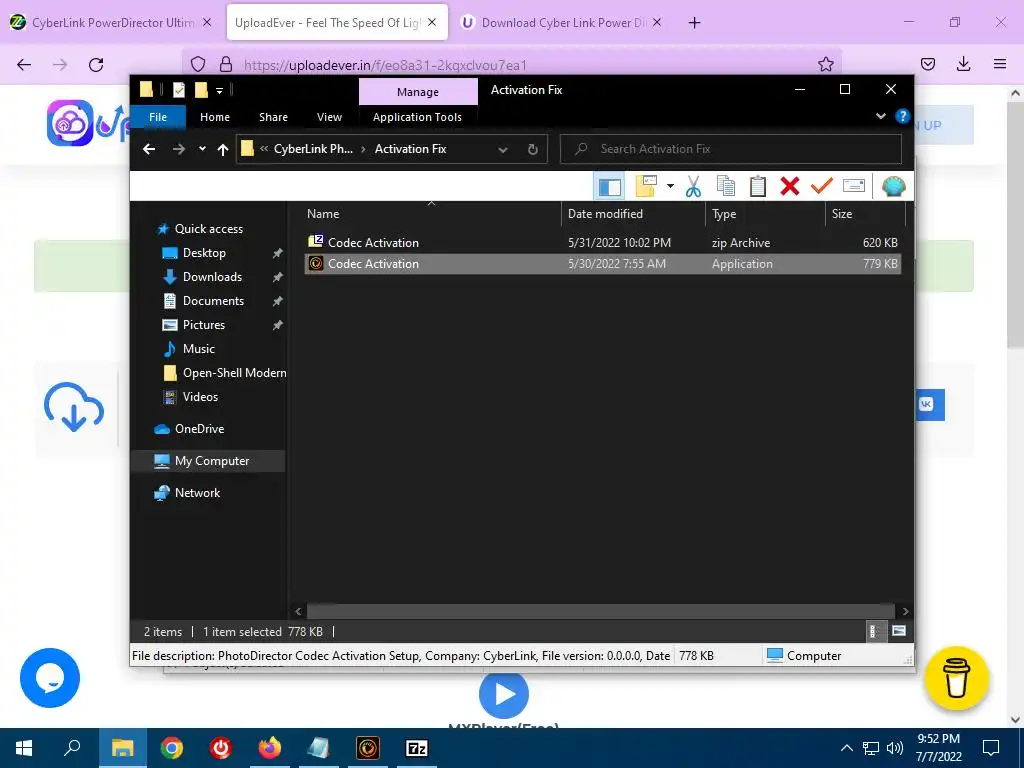Click the Explorer Back arrow
Image resolution: width=1024 pixels, height=768 pixels.
coord(149,150)
